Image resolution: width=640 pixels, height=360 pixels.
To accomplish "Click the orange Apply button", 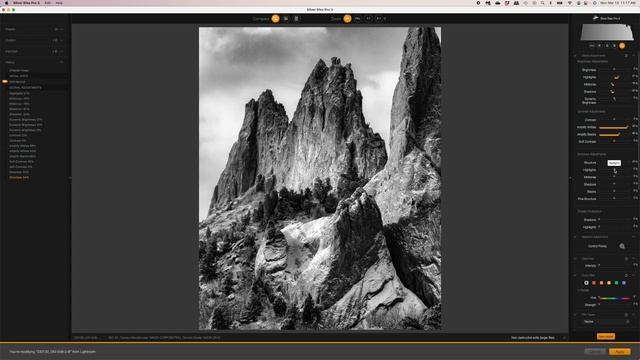I will [x=620, y=351].
